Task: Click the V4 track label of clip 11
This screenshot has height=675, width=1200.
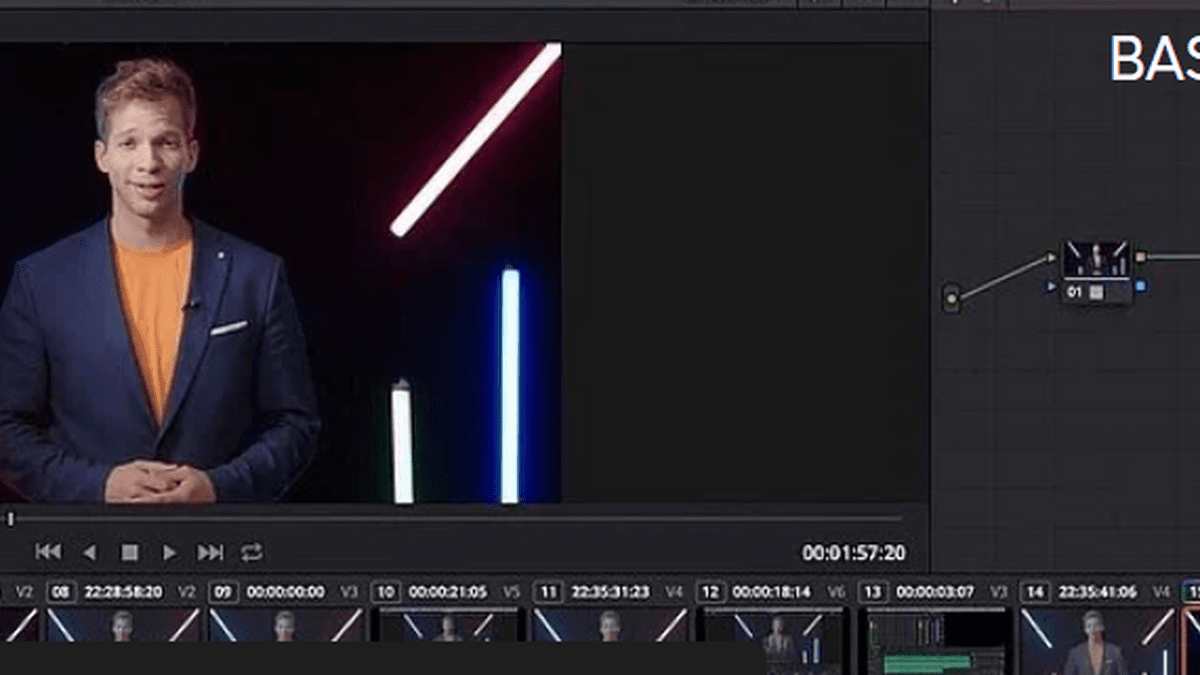Action: tap(674, 592)
